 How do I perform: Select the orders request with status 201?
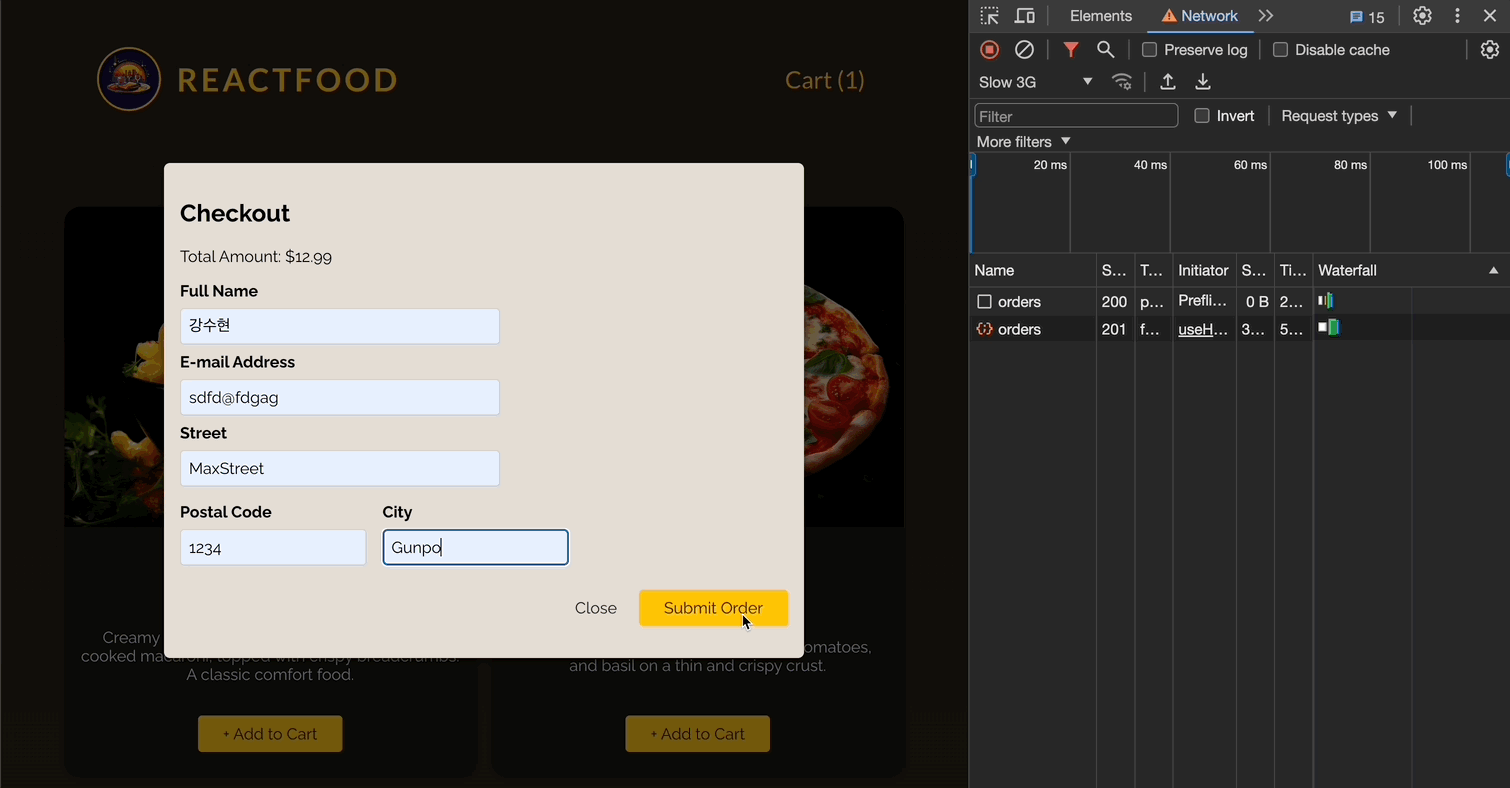(1239, 329)
